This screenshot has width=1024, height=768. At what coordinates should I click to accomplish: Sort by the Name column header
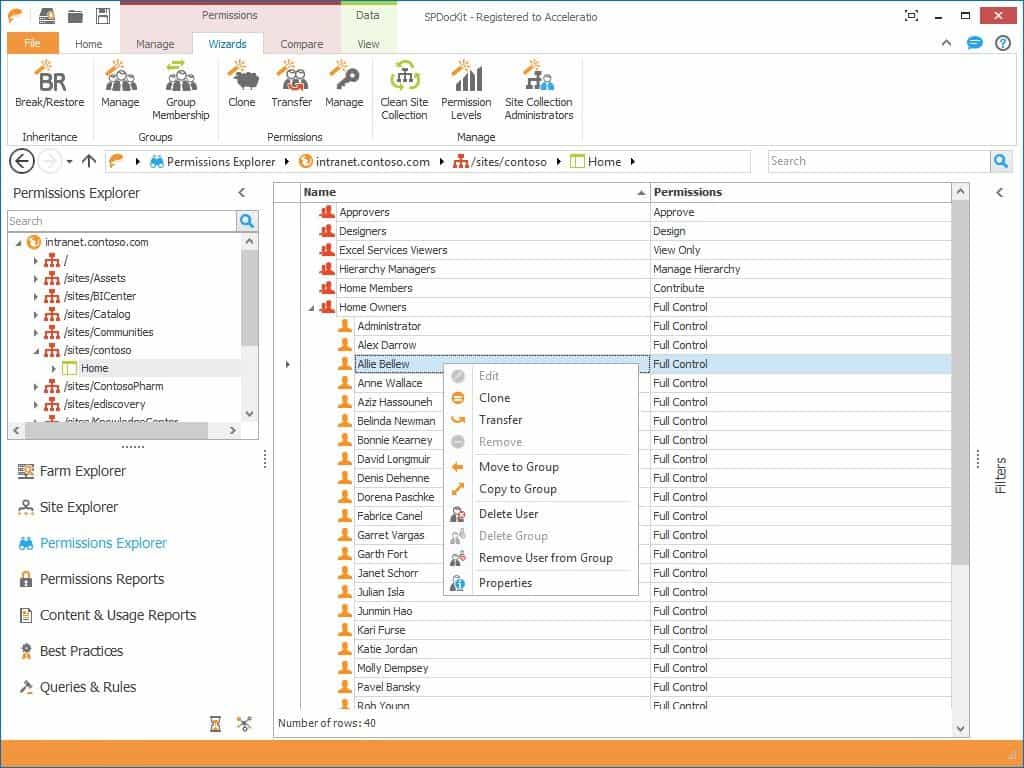coord(475,192)
